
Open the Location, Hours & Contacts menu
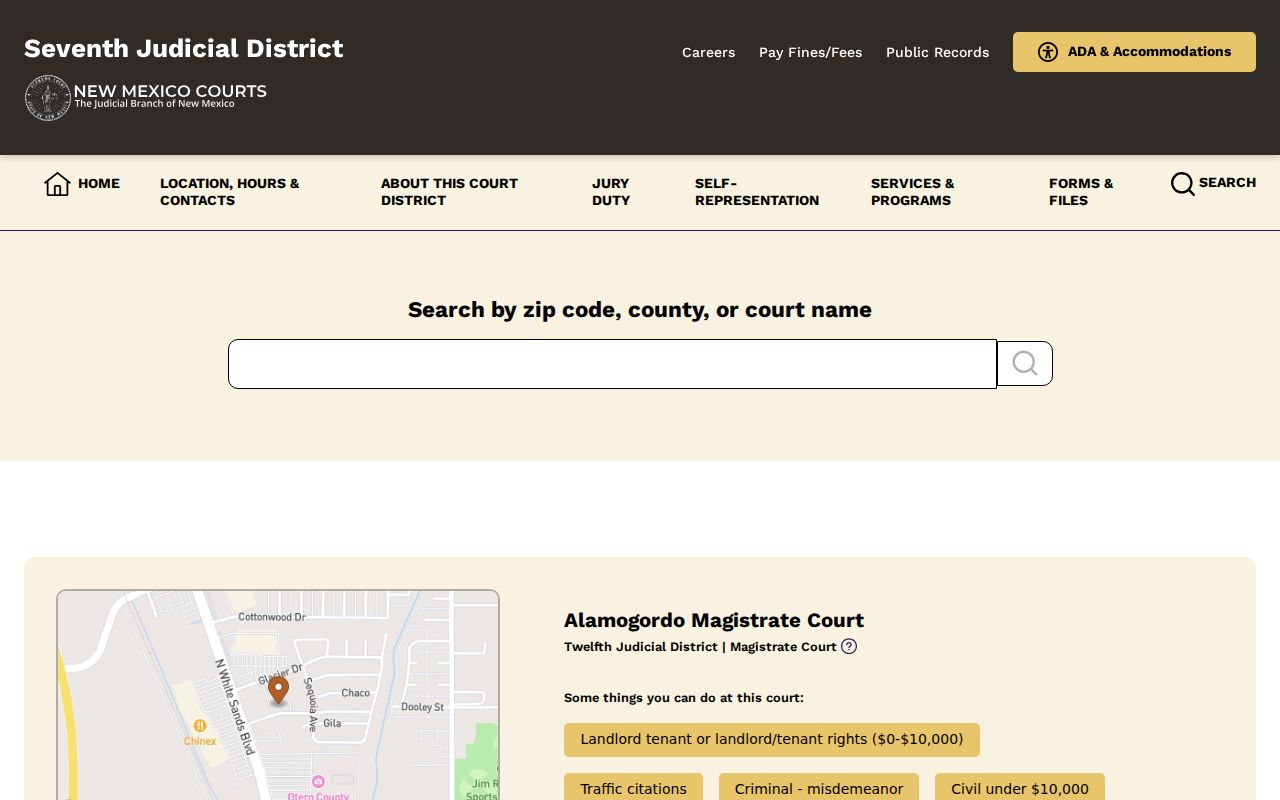pos(230,192)
